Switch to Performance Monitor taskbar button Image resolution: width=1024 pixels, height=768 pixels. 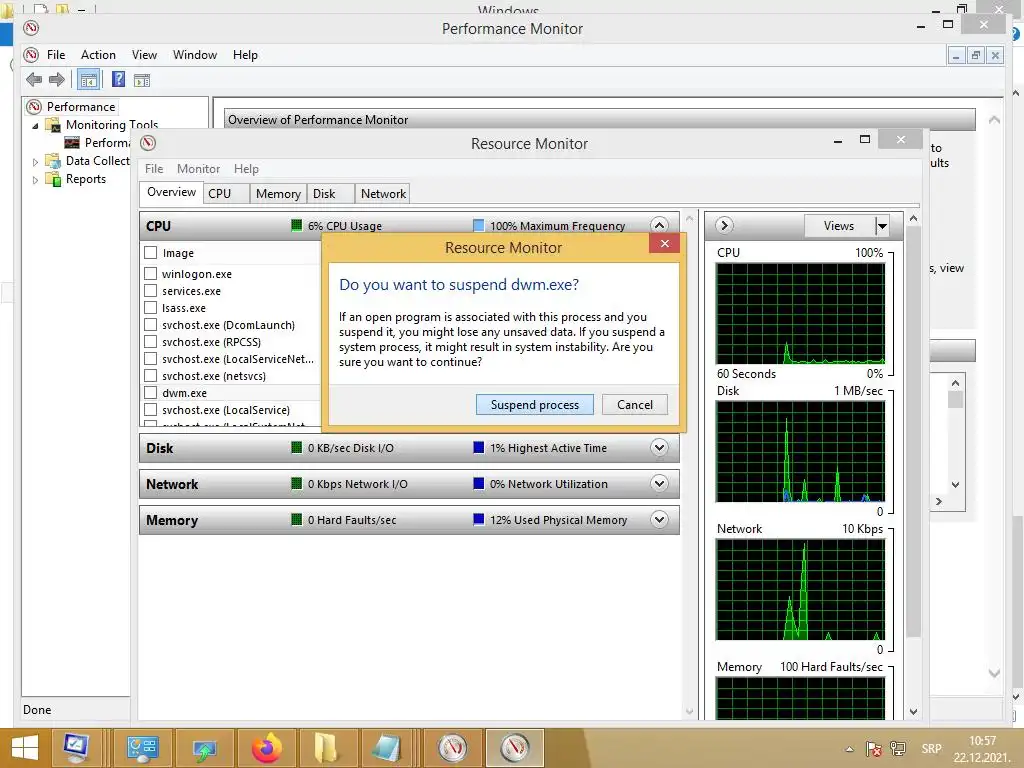pyautogui.click(x=453, y=748)
